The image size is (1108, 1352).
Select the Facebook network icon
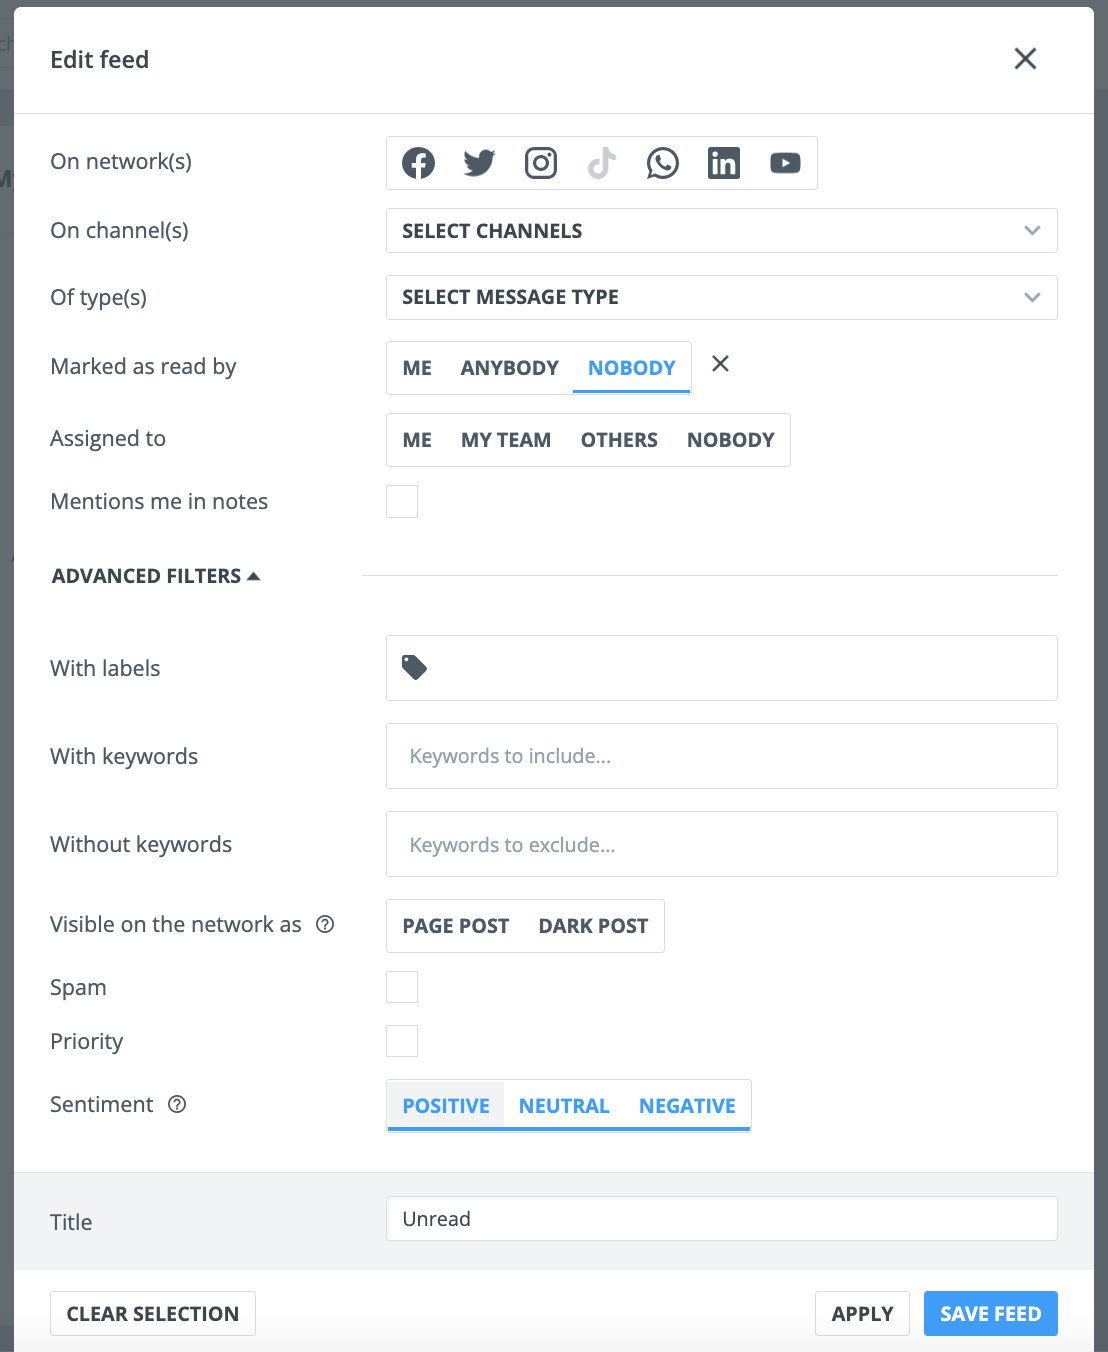pos(418,163)
